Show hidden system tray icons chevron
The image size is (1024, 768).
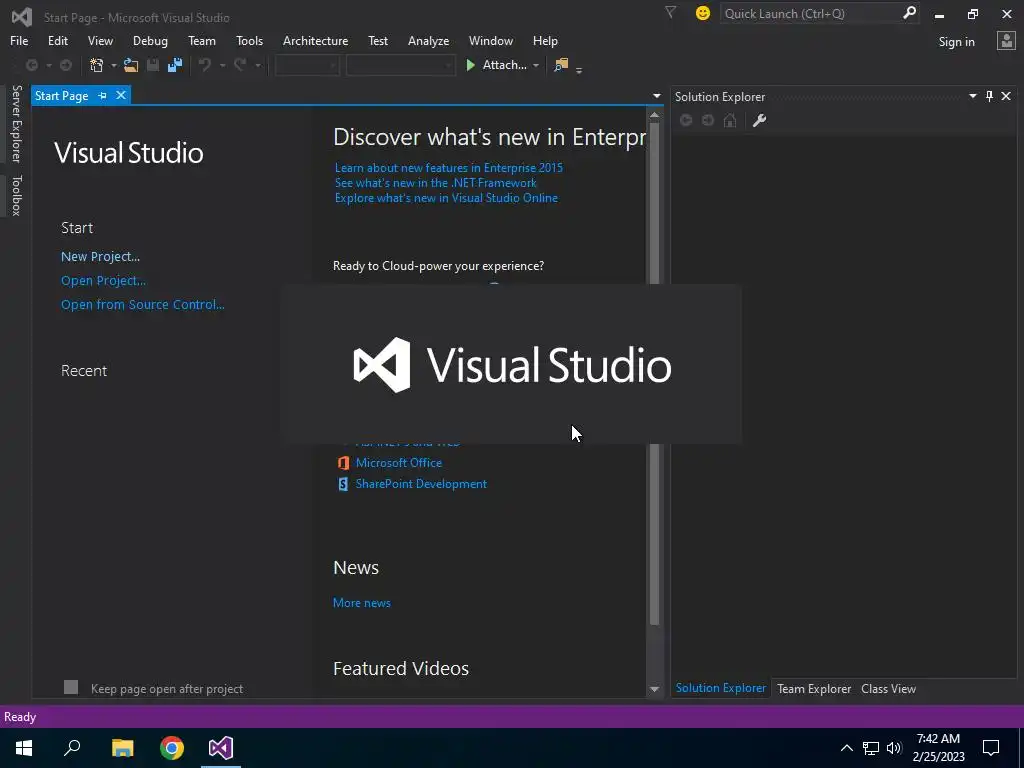tap(846, 748)
